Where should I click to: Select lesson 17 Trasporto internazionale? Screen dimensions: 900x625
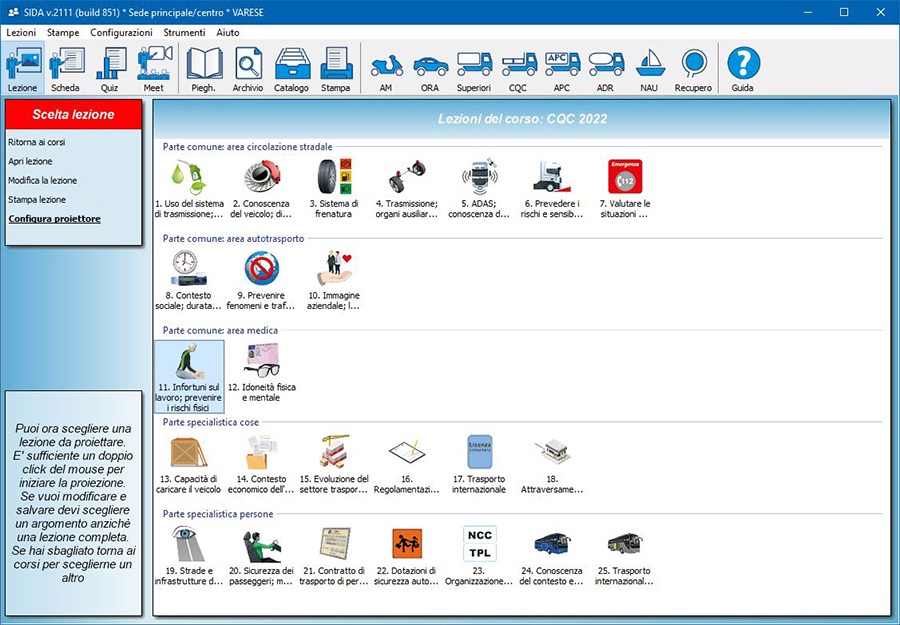click(479, 464)
